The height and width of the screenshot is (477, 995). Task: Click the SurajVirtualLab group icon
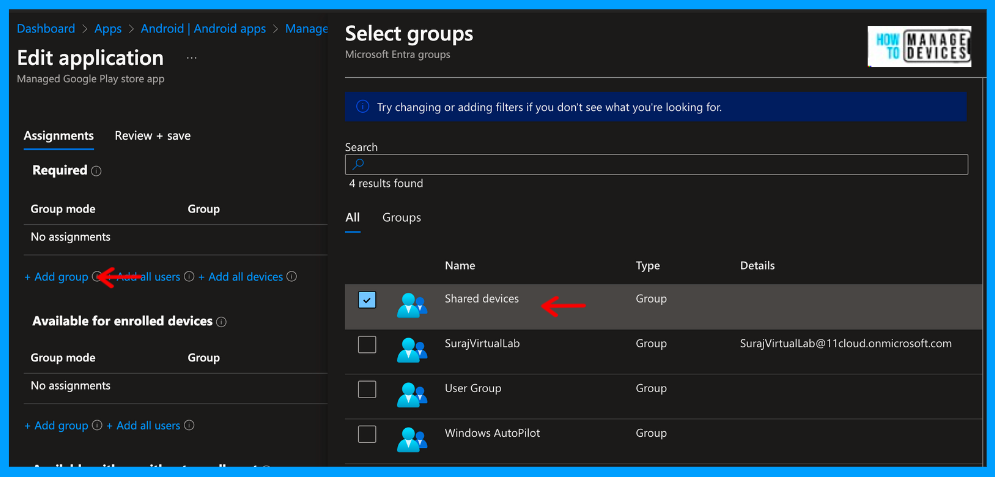click(412, 350)
